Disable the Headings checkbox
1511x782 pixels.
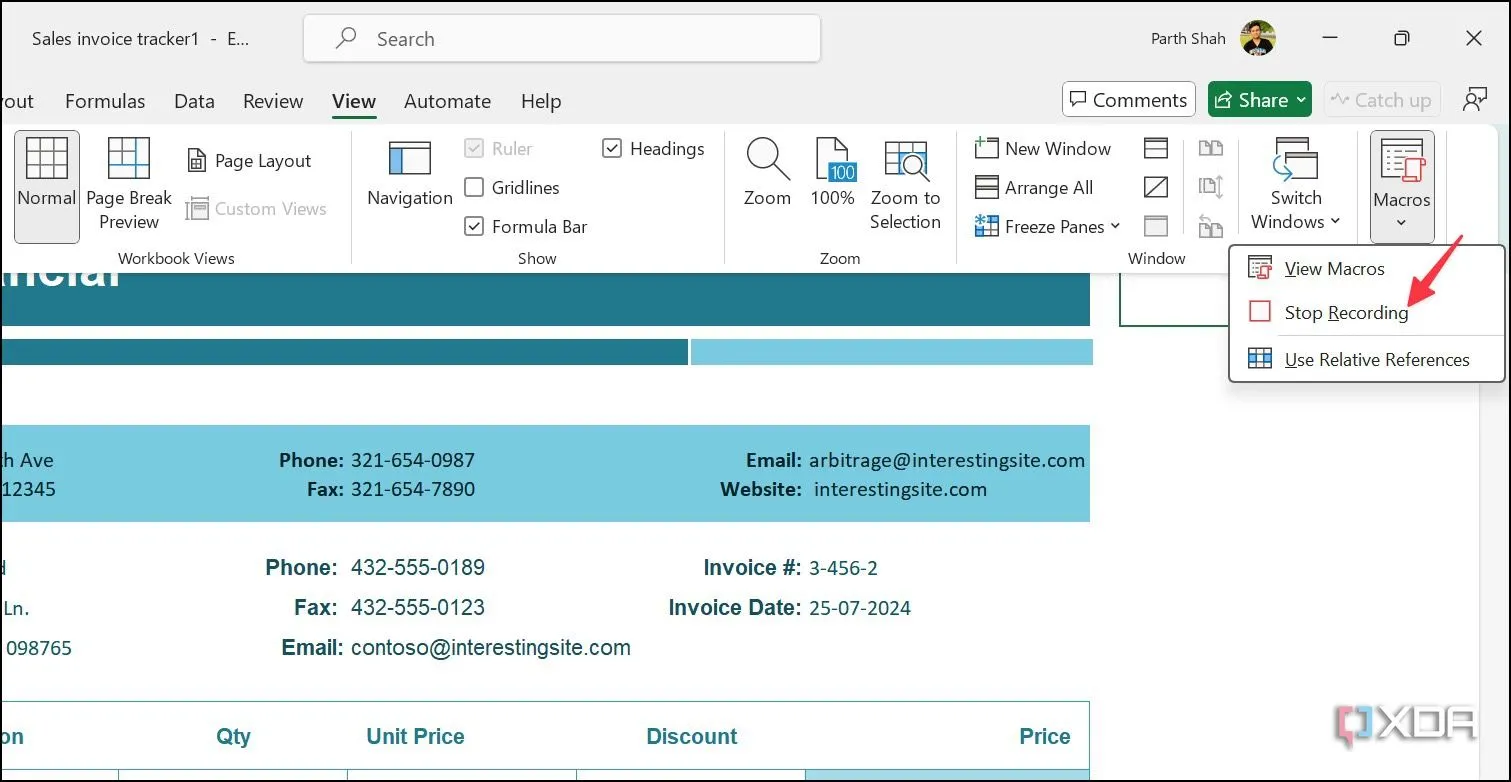point(613,149)
